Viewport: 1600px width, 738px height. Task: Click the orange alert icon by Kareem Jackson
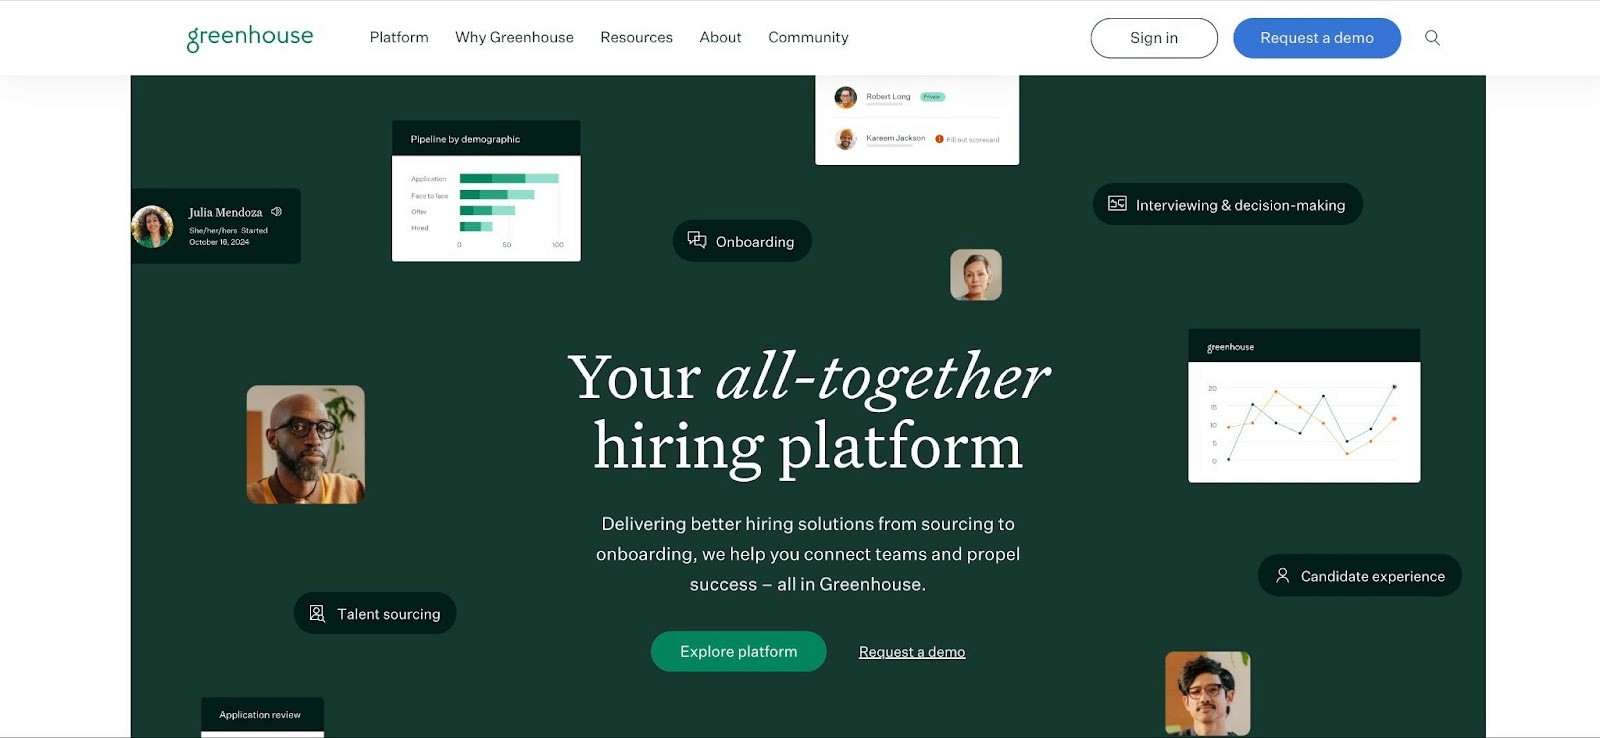[939, 139]
